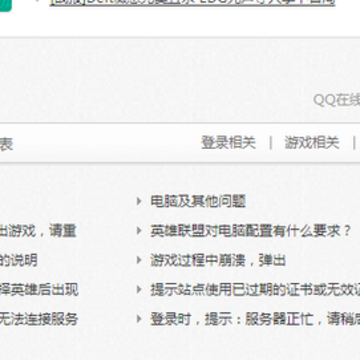Image resolution: width=360 pixels, height=360 pixels.
Task: Click arrow beside 登录时，提示：服务器正忙
Action: pos(139,319)
